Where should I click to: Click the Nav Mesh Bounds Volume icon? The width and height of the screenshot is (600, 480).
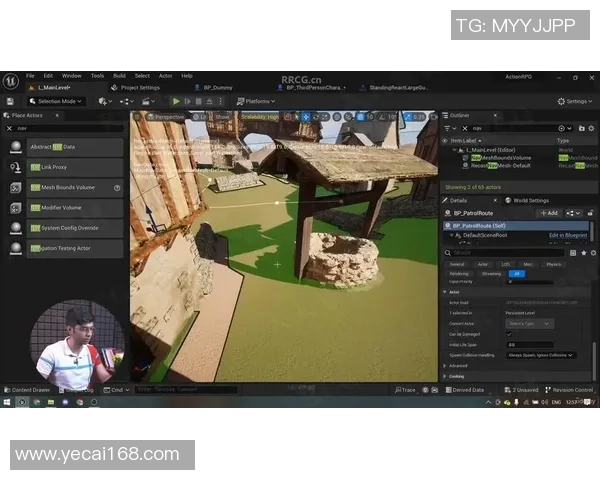tap(16, 187)
